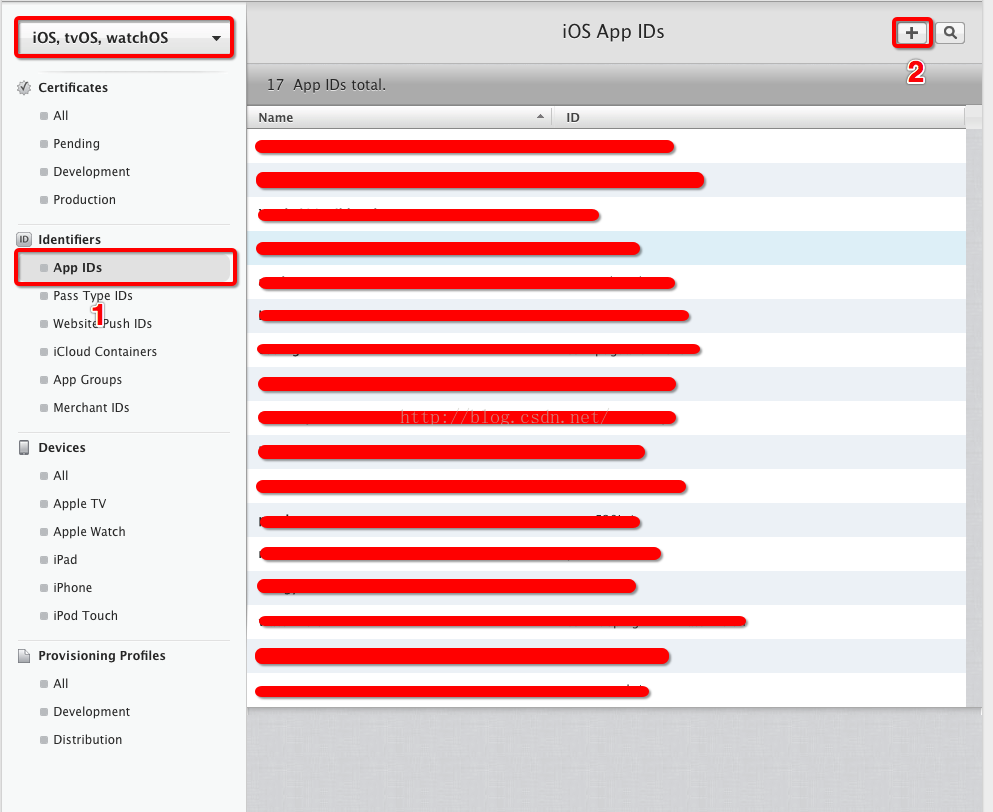Sort by the ID column header
Viewport: 993px width, 812px height.
759,117
